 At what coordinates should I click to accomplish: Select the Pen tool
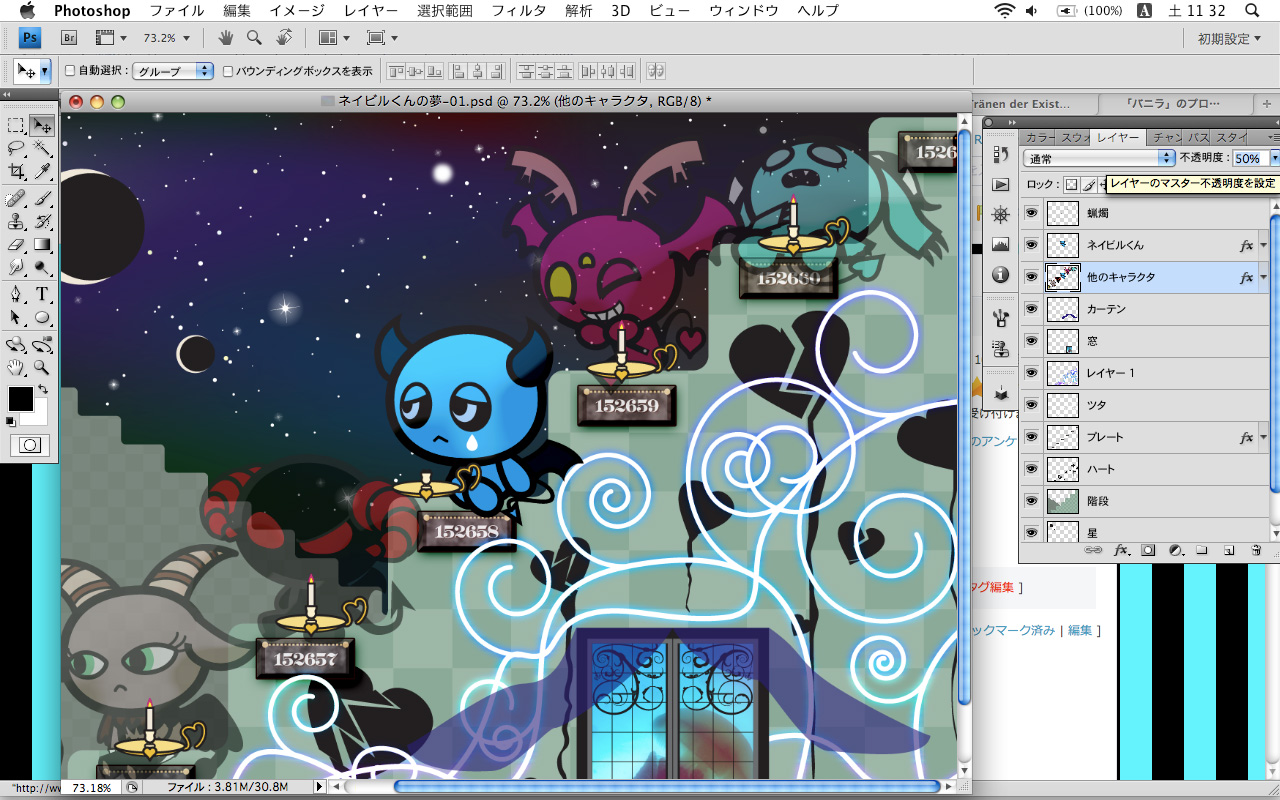16,294
